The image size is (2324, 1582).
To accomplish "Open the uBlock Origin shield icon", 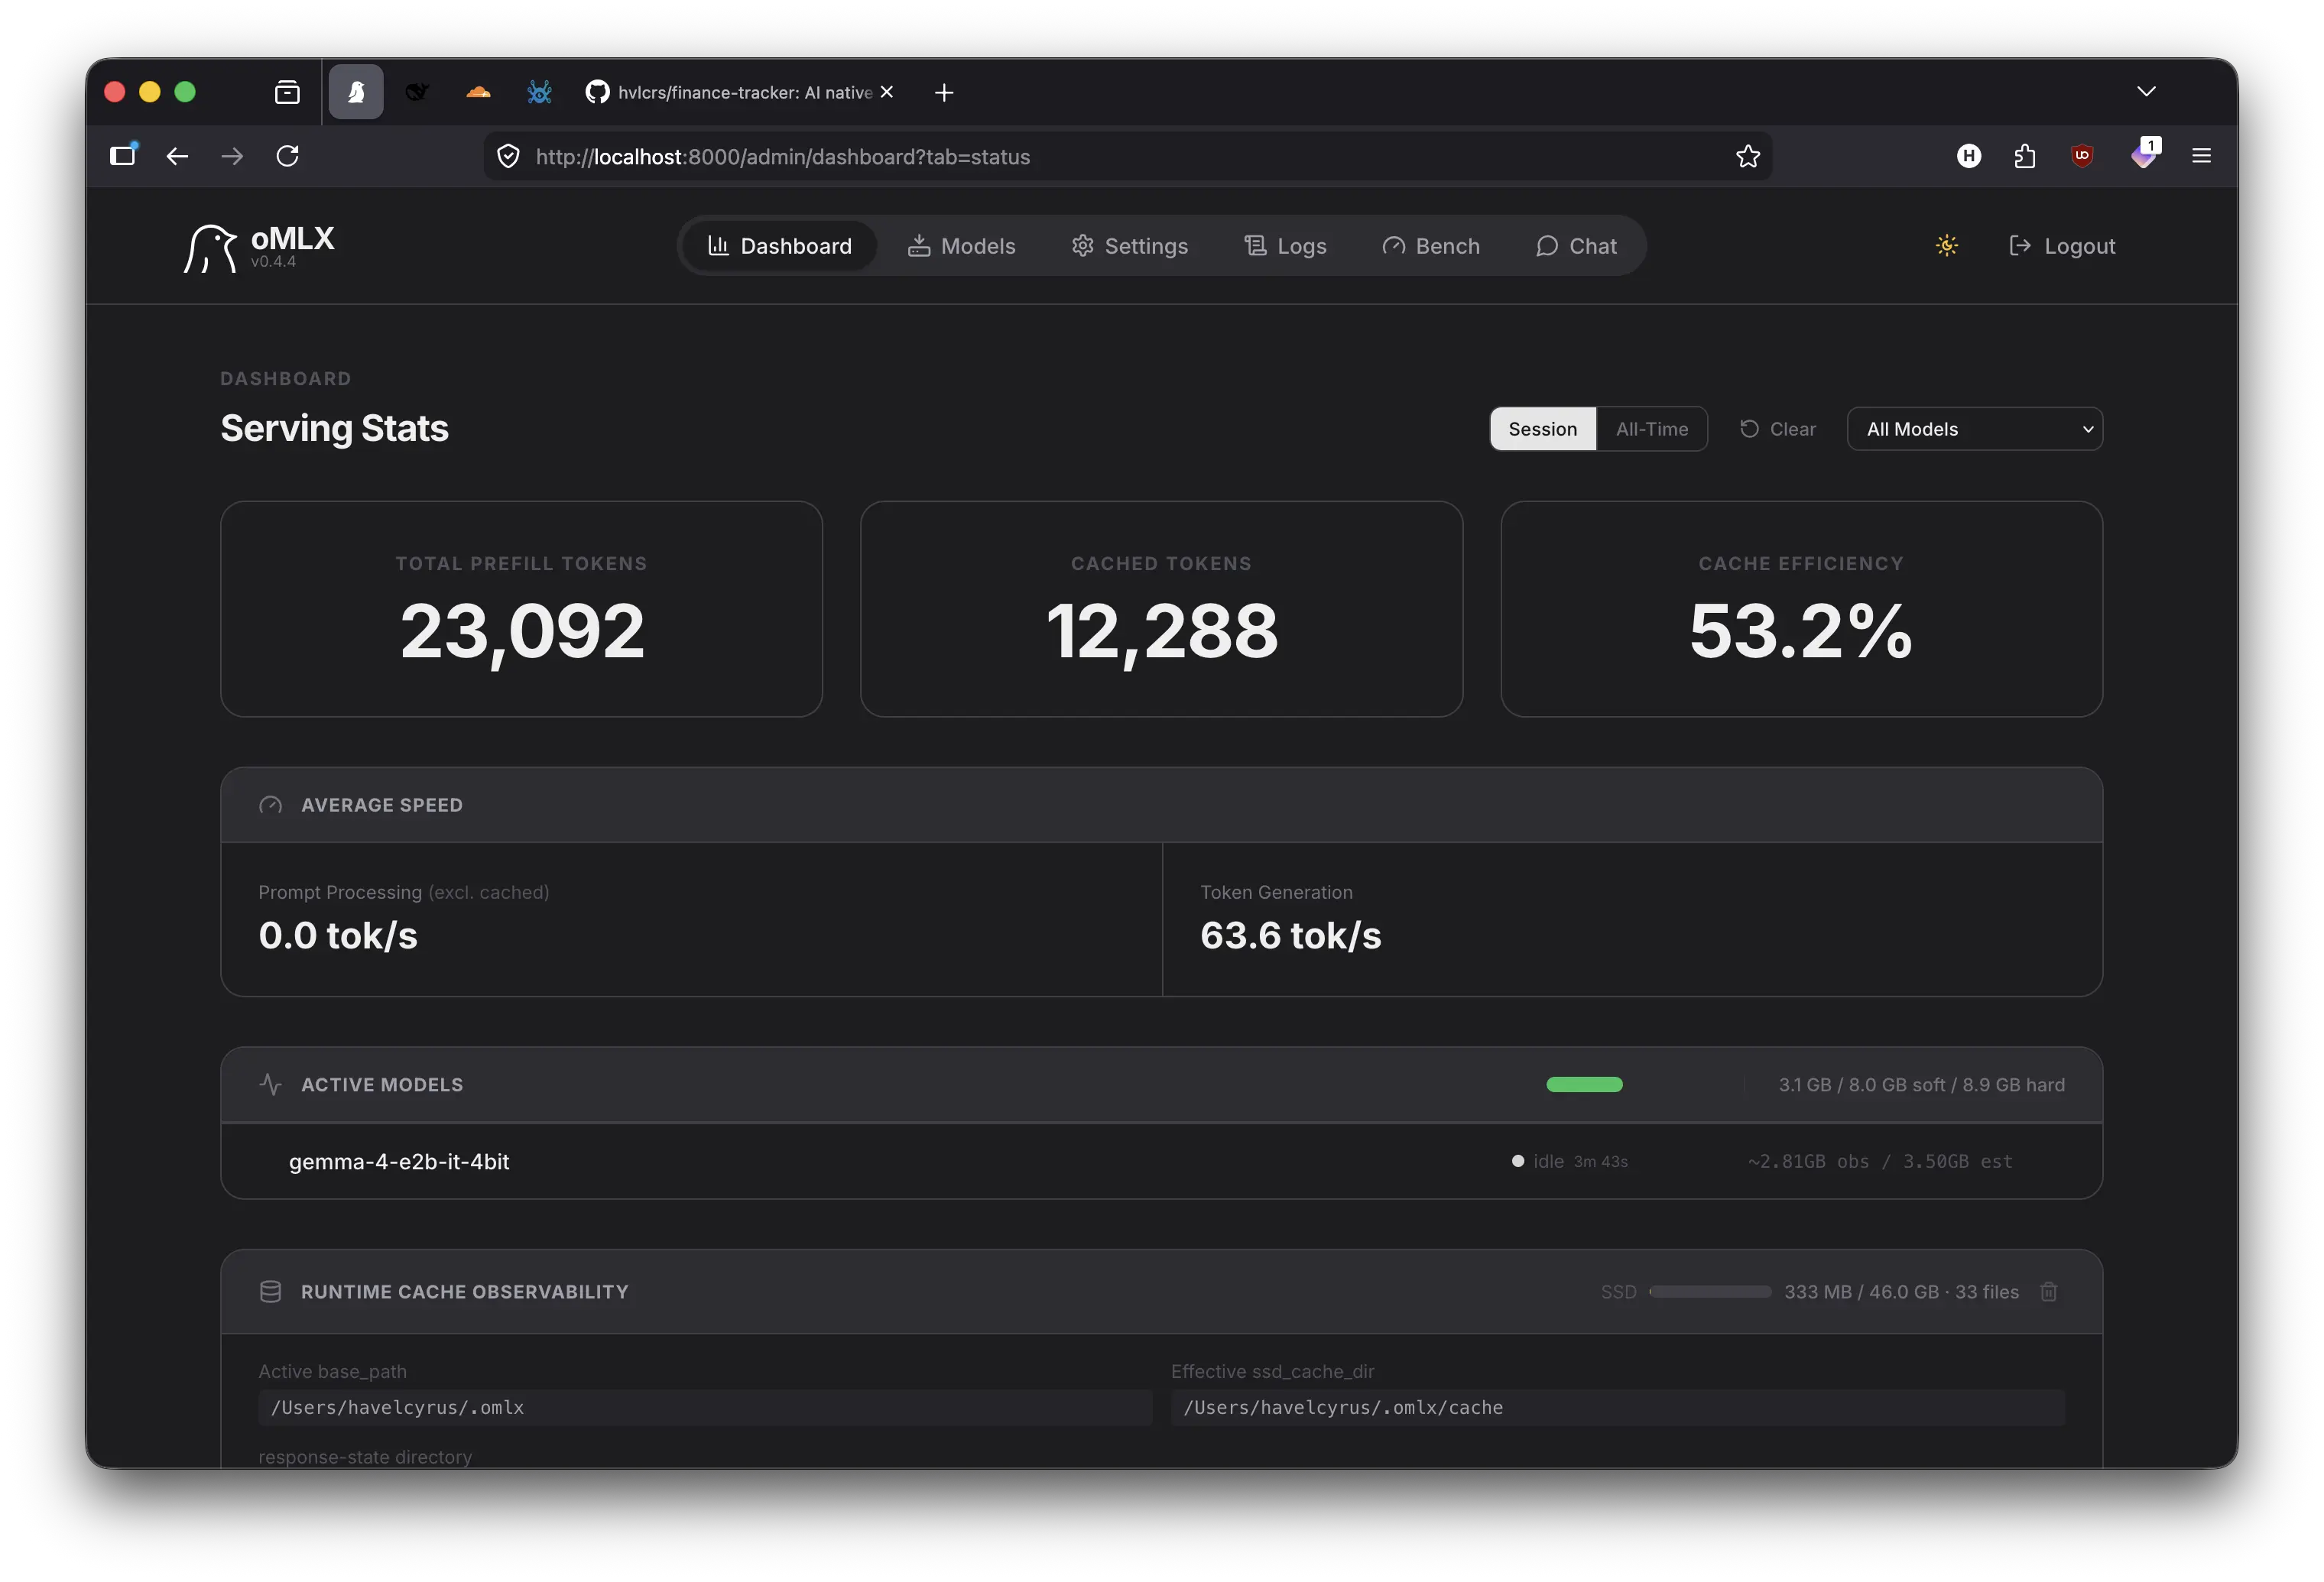I will coord(2082,156).
